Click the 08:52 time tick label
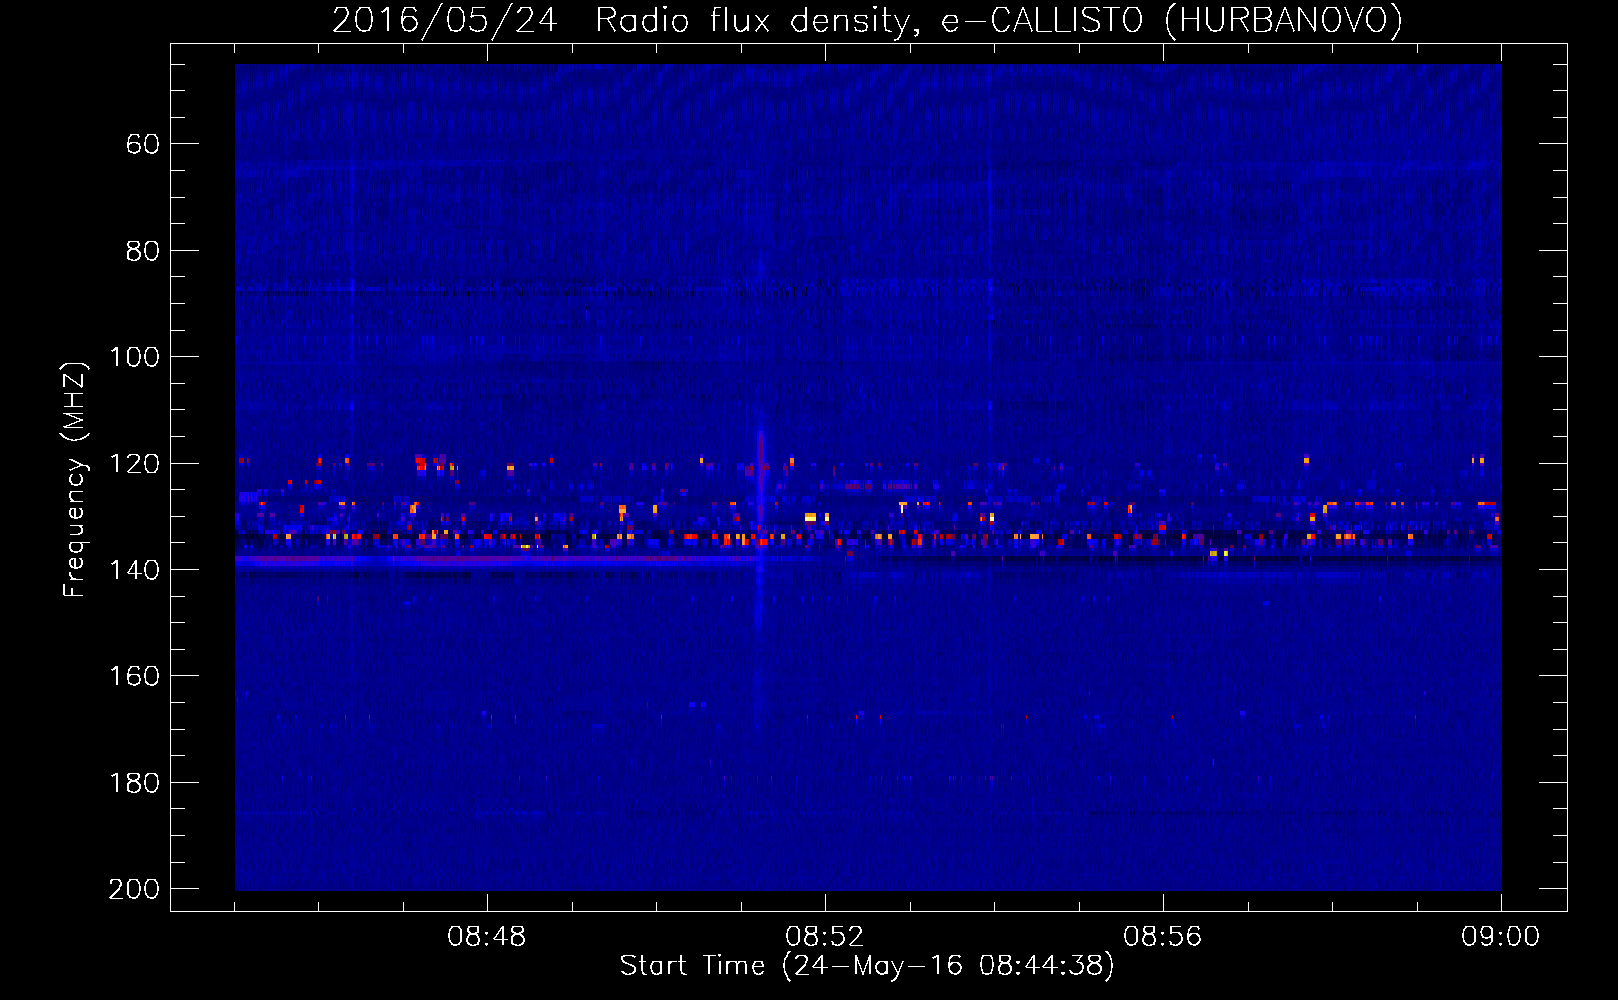The width and height of the screenshot is (1618, 1000). (824, 937)
